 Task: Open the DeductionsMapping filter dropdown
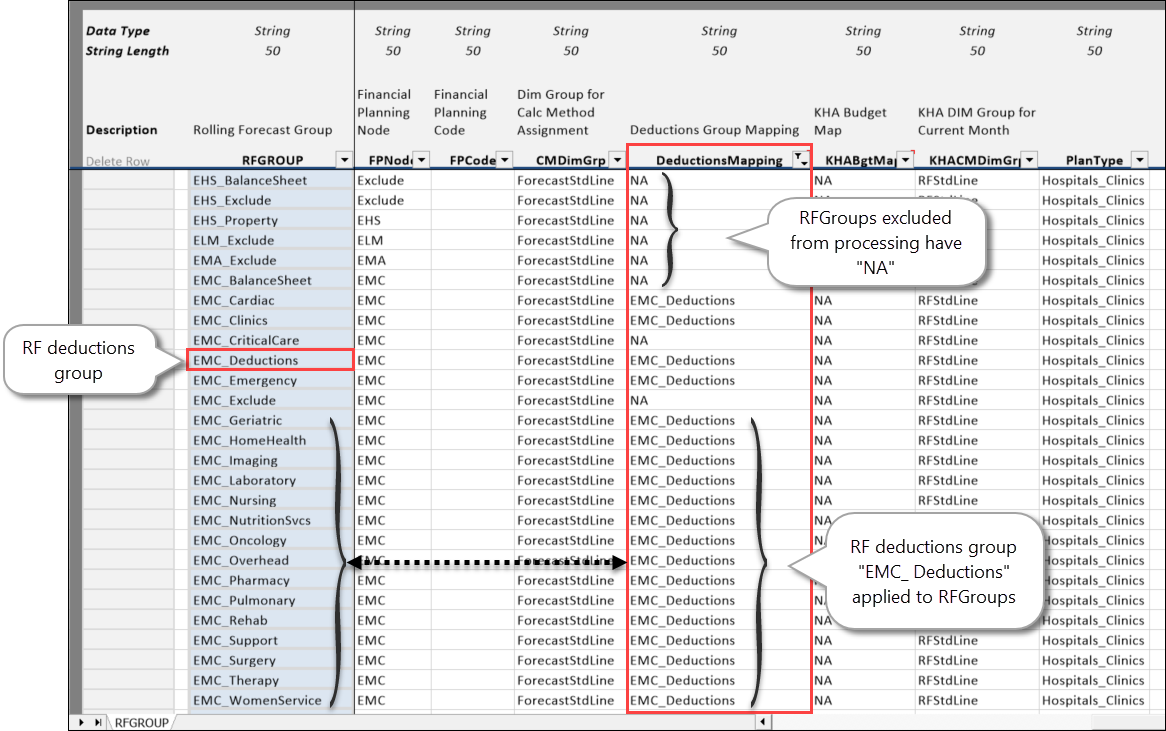click(801, 159)
